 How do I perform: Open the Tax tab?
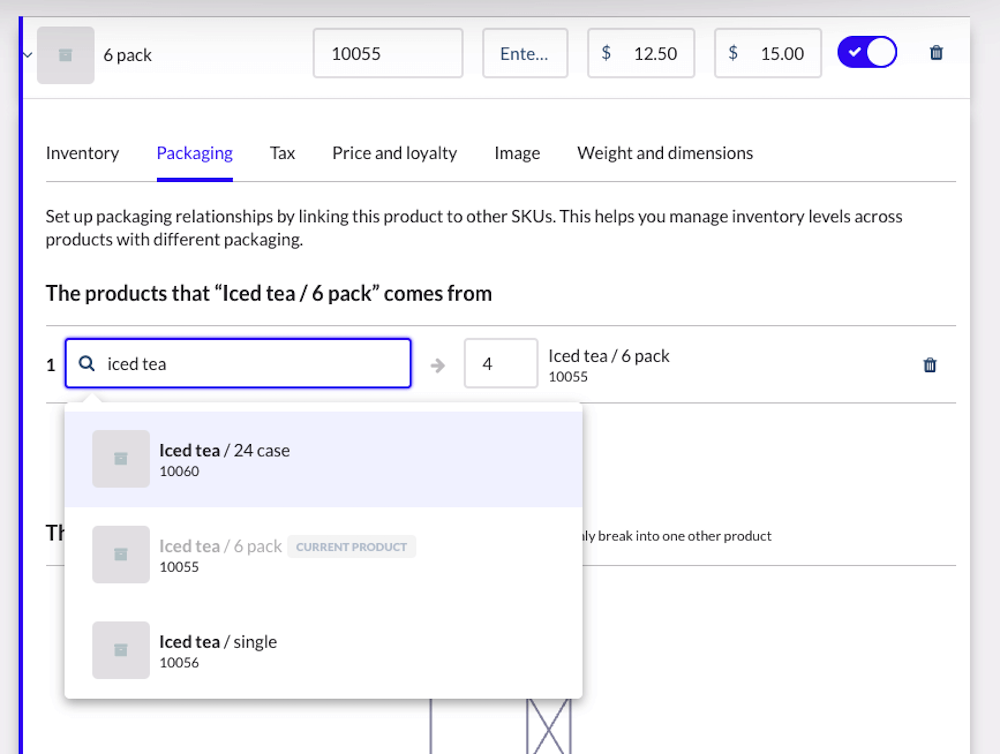(x=282, y=153)
